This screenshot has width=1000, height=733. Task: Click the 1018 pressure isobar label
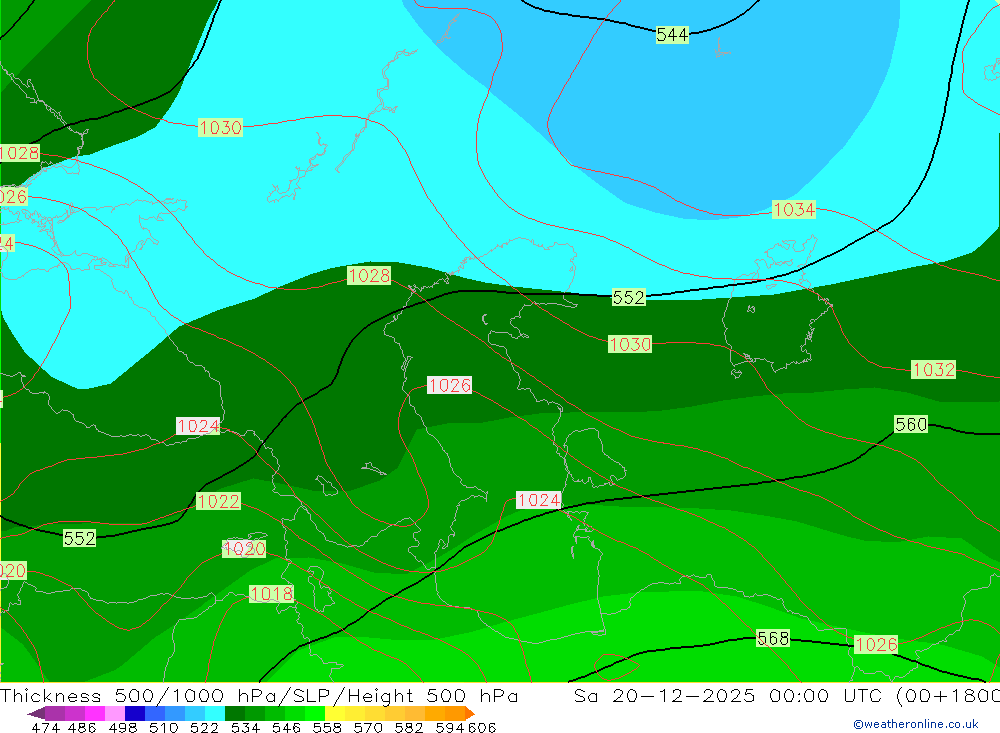click(271, 594)
